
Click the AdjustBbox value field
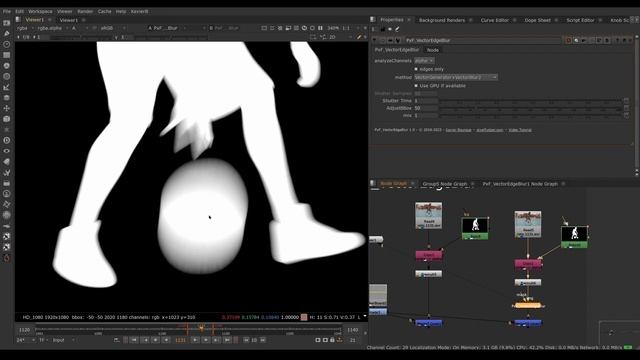click(x=425, y=108)
